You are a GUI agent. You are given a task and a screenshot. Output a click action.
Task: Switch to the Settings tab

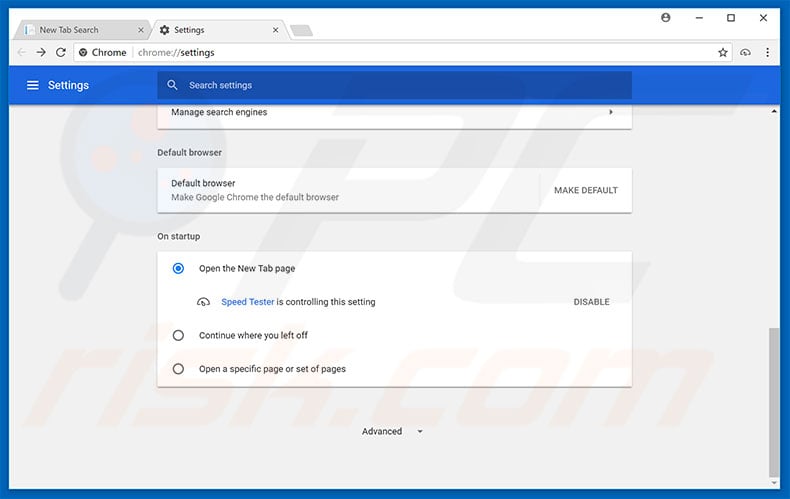pyautogui.click(x=218, y=30)
